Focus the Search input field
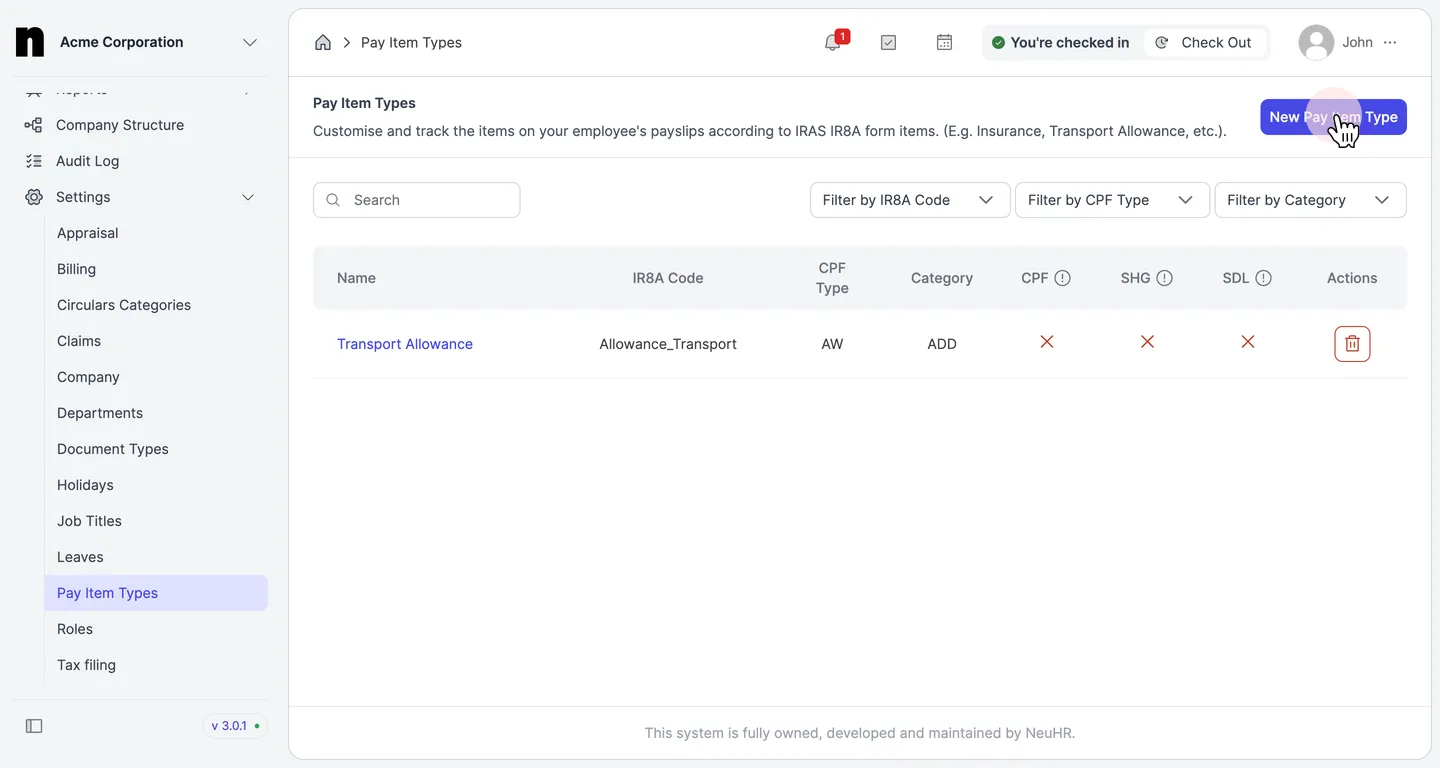 pyautogui.click(x=417, y=200)
